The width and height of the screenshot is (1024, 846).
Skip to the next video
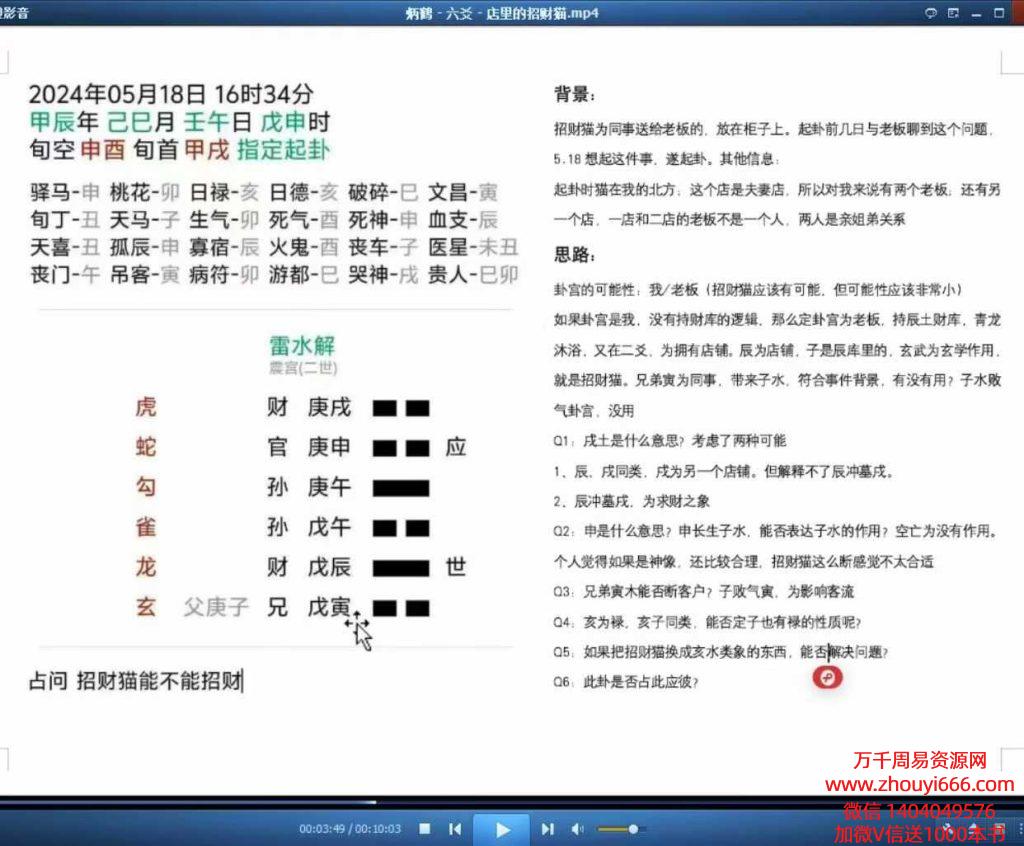(547, 829)
